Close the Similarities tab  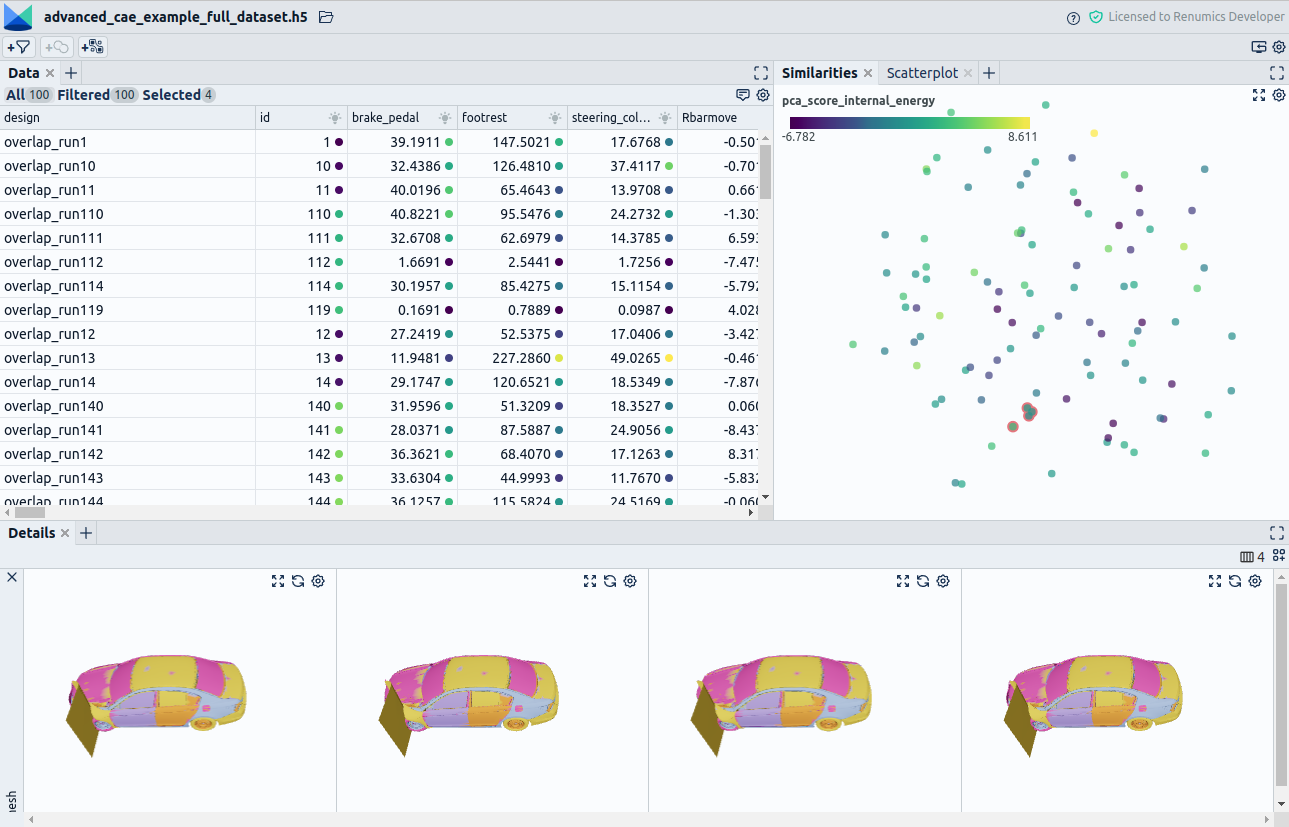(x=868, y=73)
